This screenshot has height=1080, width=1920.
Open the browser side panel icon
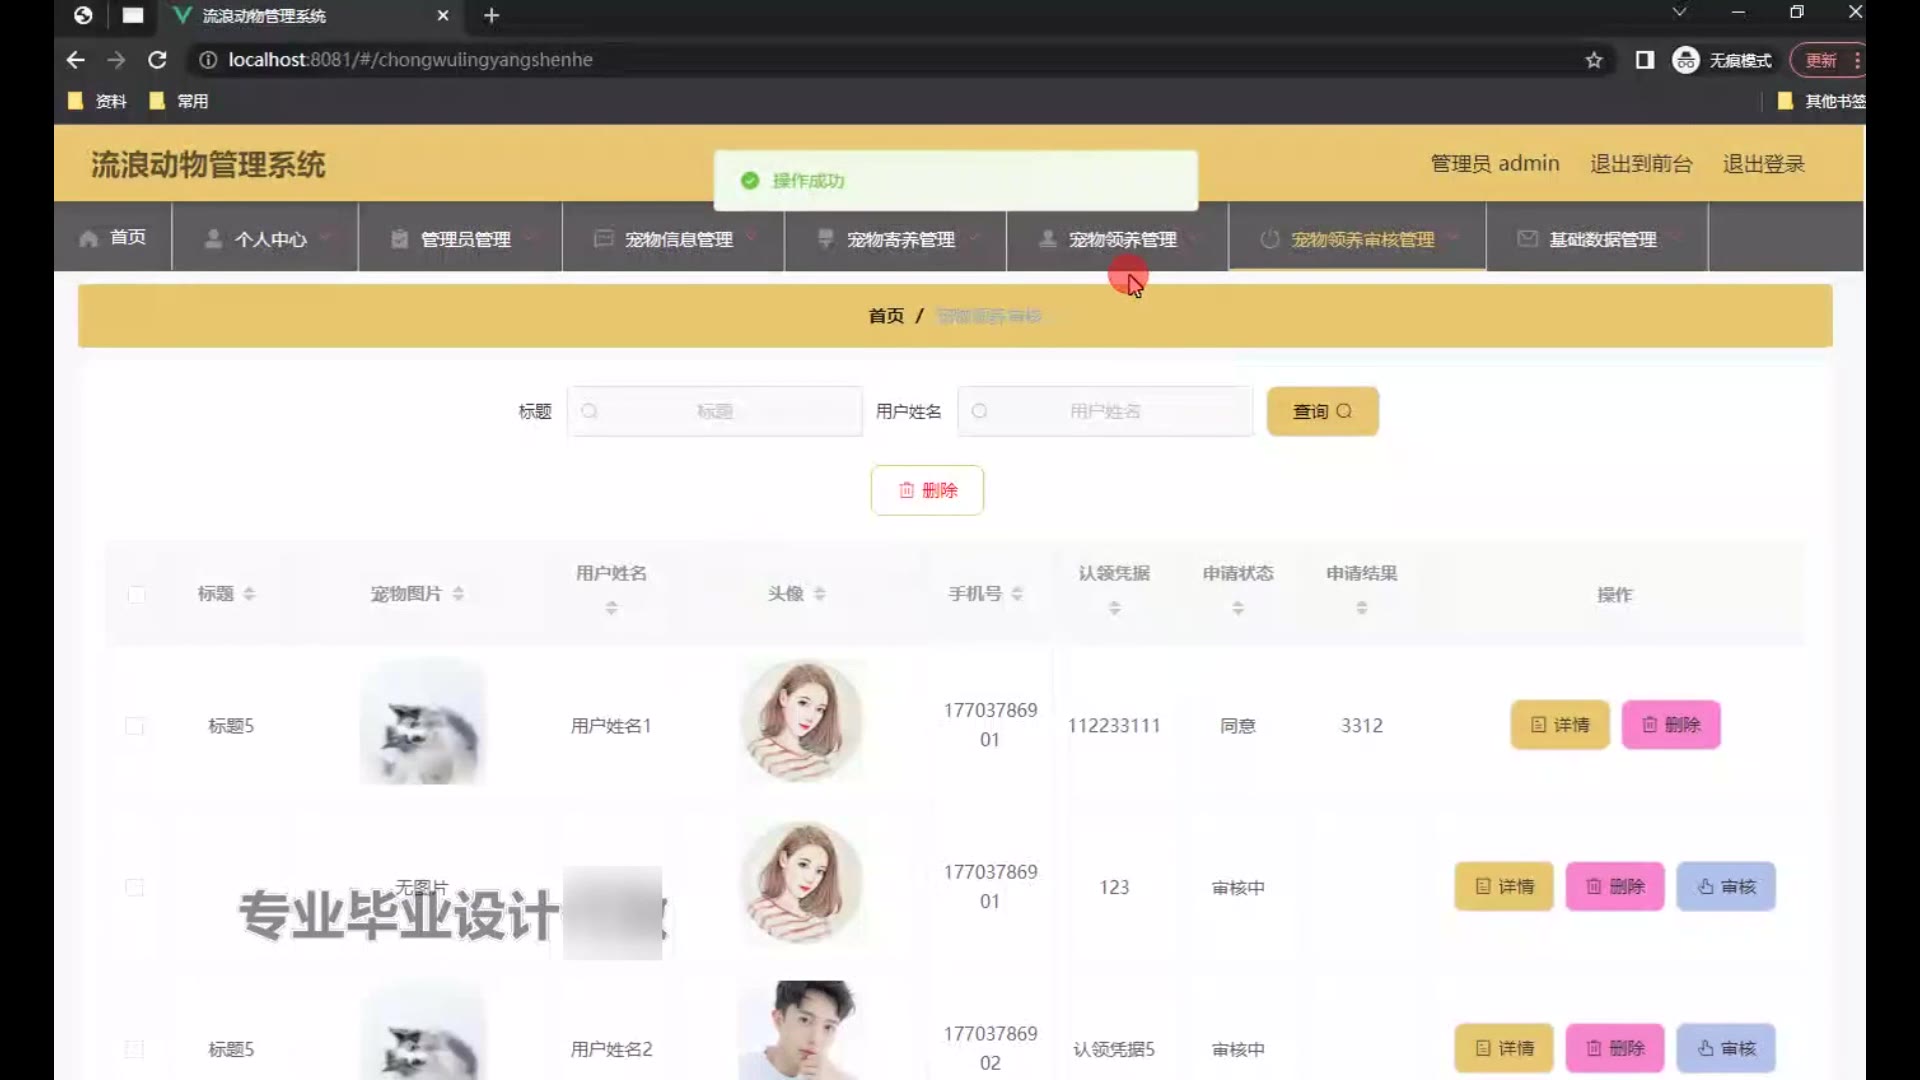(1644, 60)
